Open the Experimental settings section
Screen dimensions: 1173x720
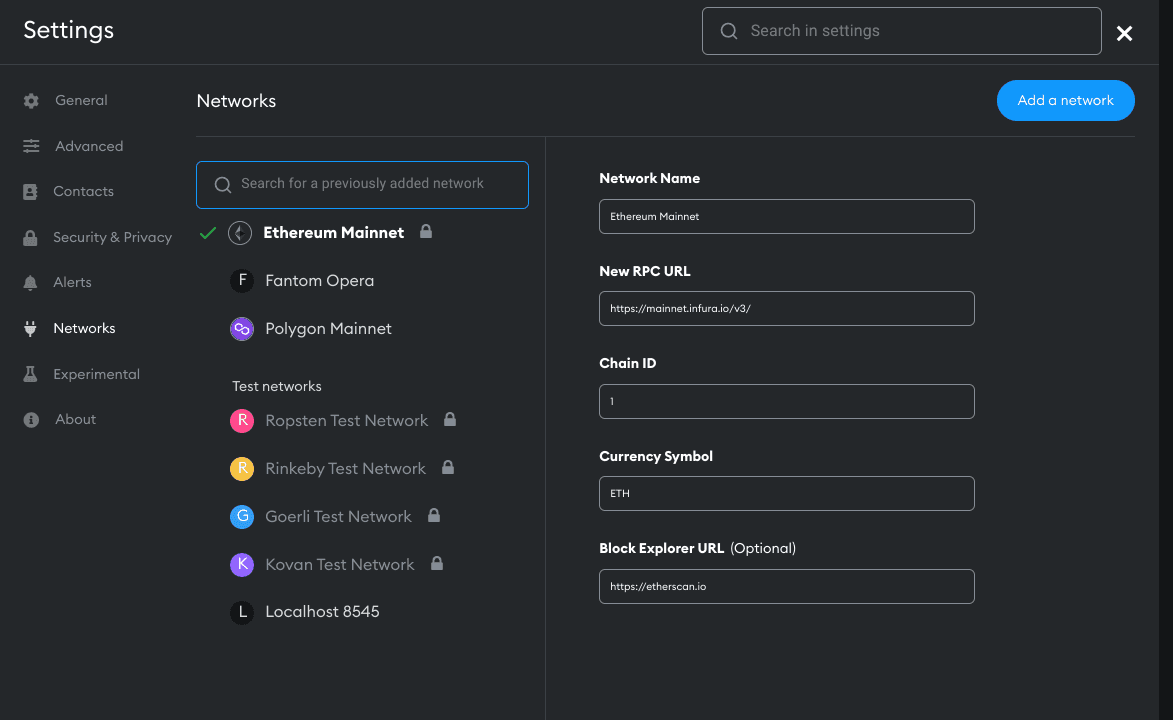click(96, 374)
